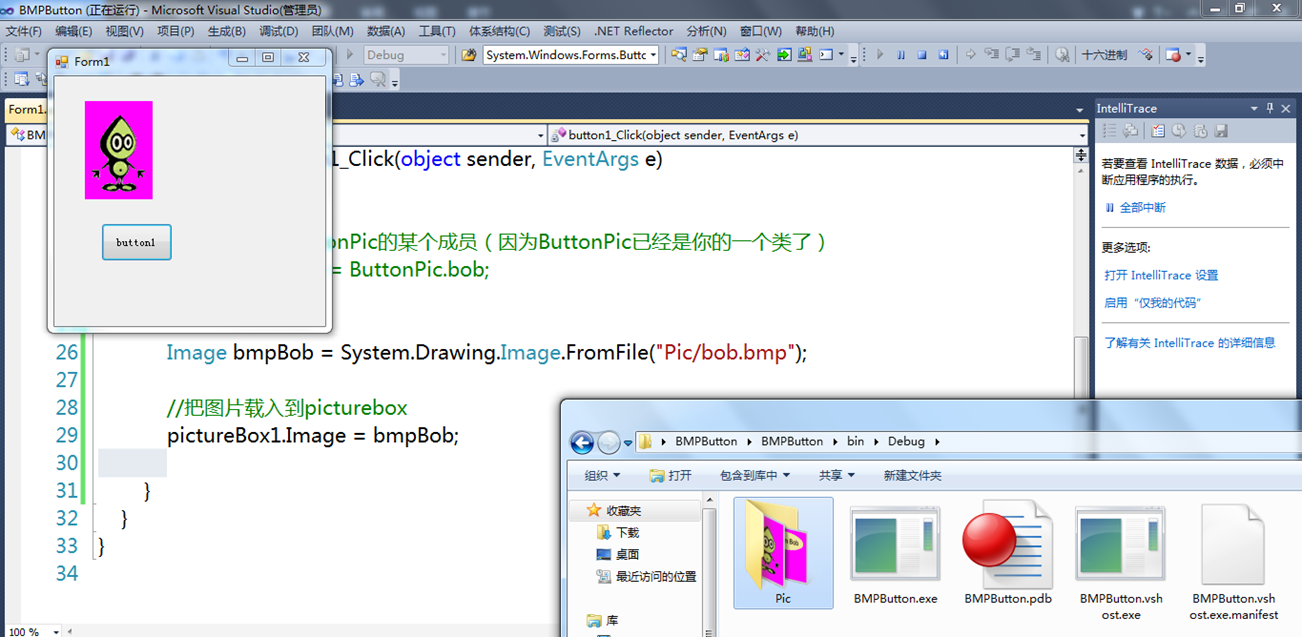Select the Pic folder in Explorer
Viewport: 1302px width, 637px height.
783,553
